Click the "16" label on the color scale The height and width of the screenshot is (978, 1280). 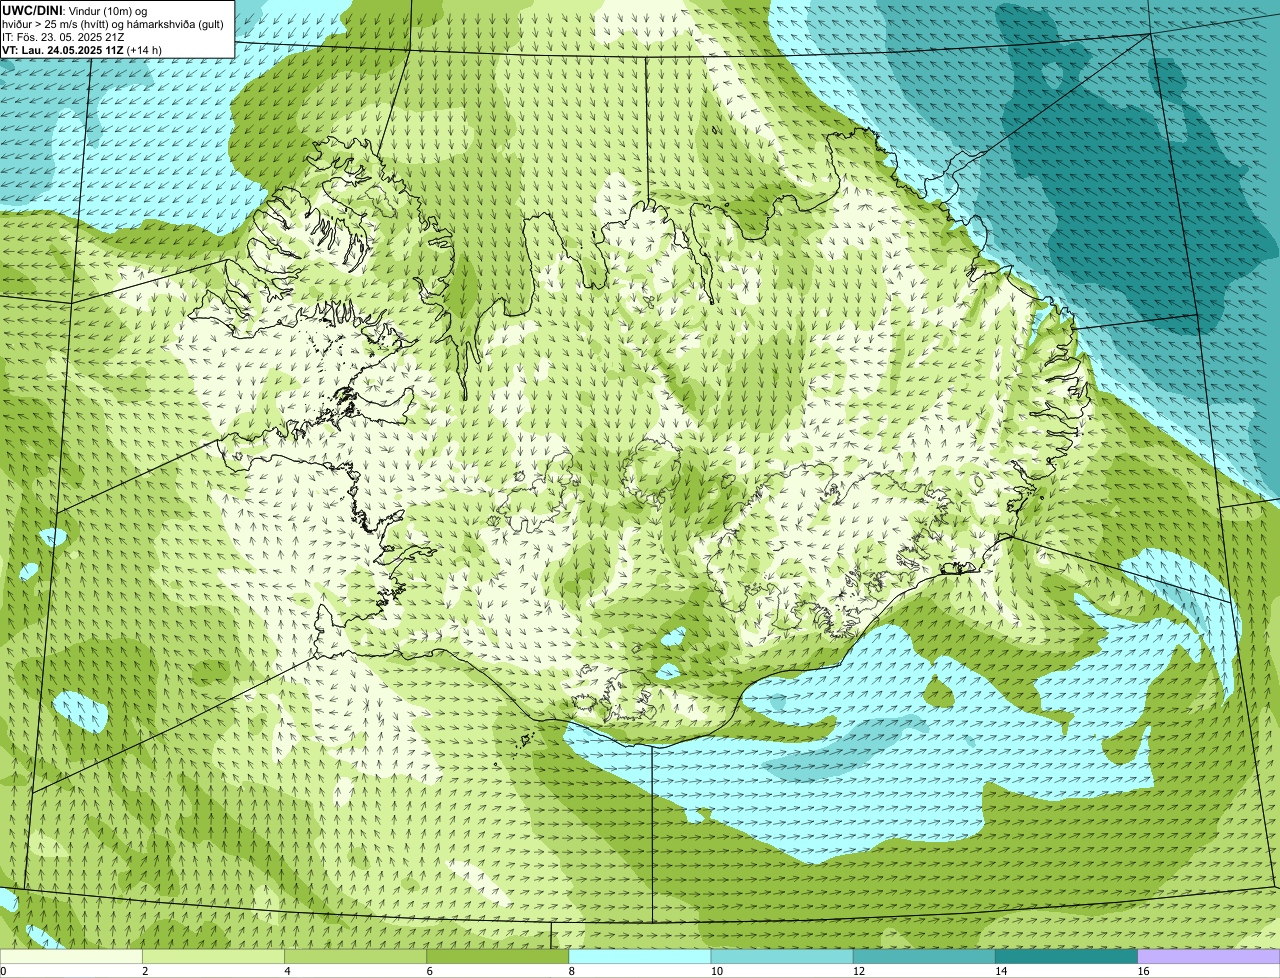(x=1143, y=971)
